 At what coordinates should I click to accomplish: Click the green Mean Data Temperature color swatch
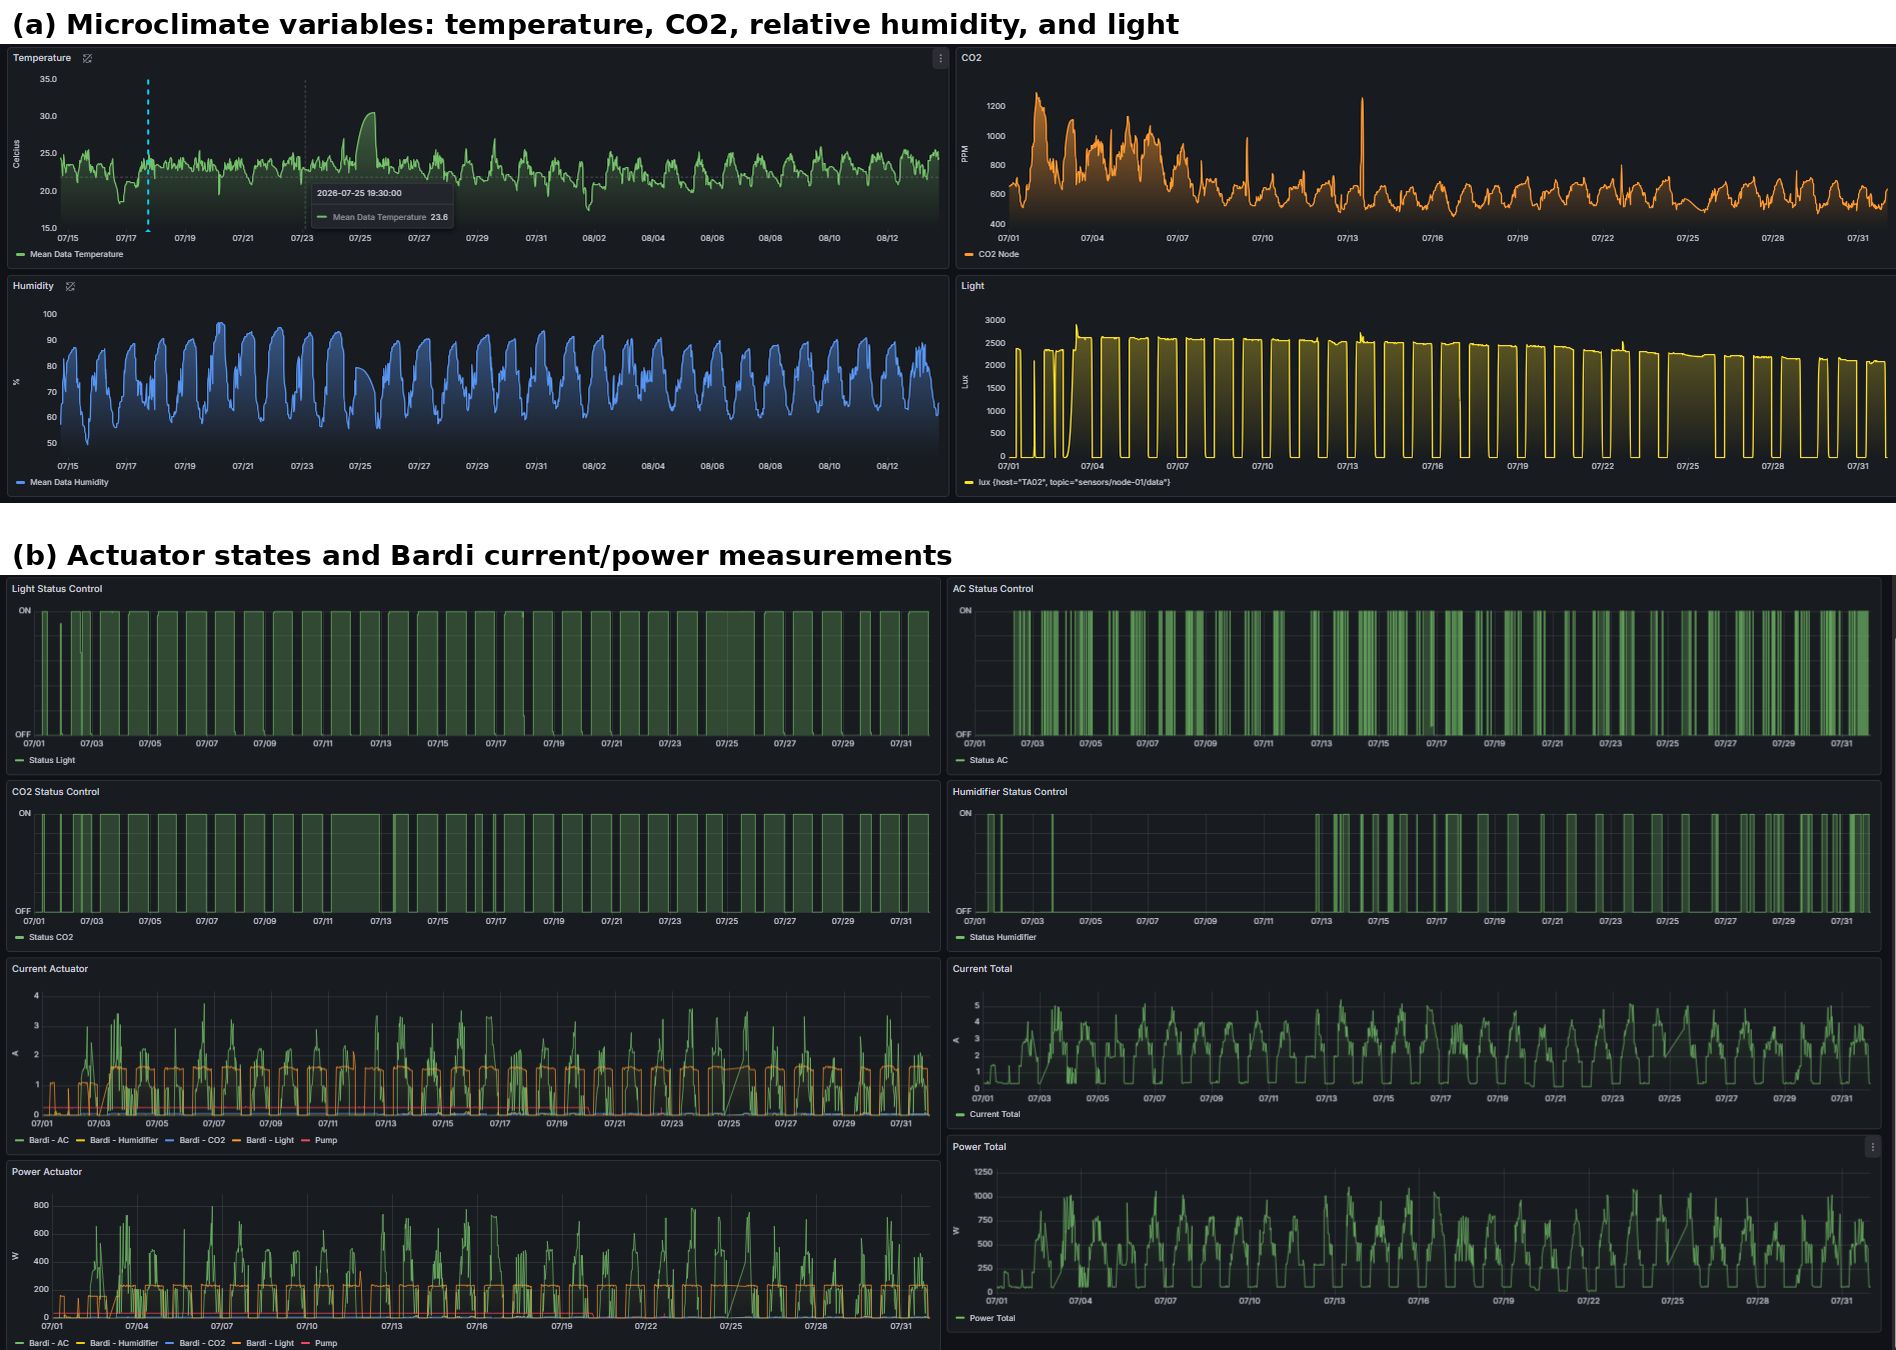20,254
